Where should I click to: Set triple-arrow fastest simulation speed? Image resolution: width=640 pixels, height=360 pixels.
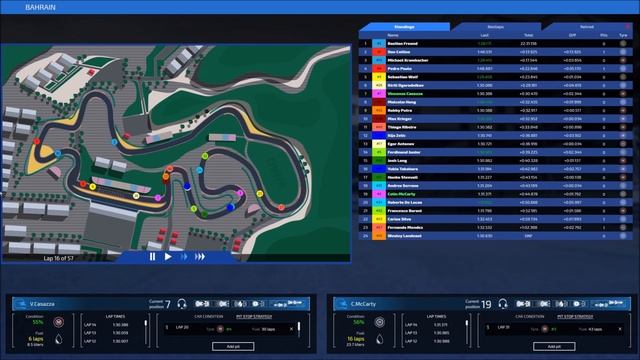tap(200, 257)
